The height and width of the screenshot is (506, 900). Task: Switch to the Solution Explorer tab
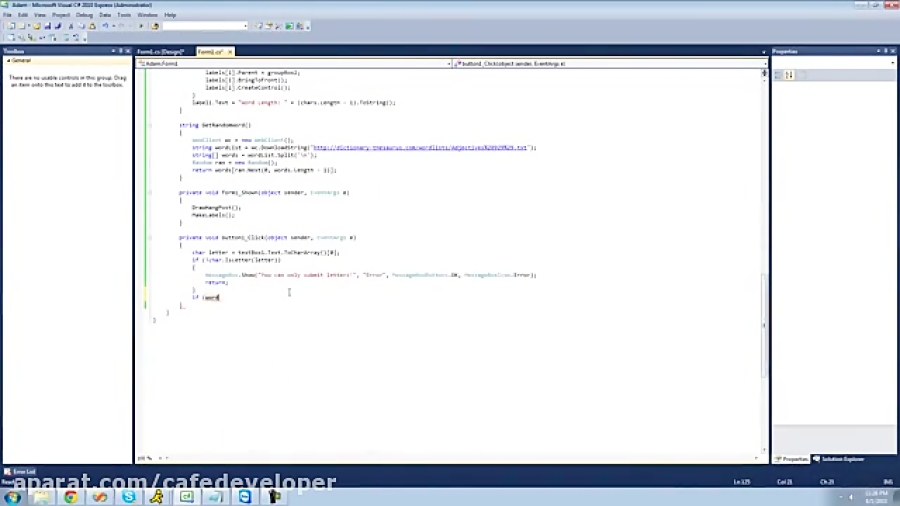pos(839,459)
